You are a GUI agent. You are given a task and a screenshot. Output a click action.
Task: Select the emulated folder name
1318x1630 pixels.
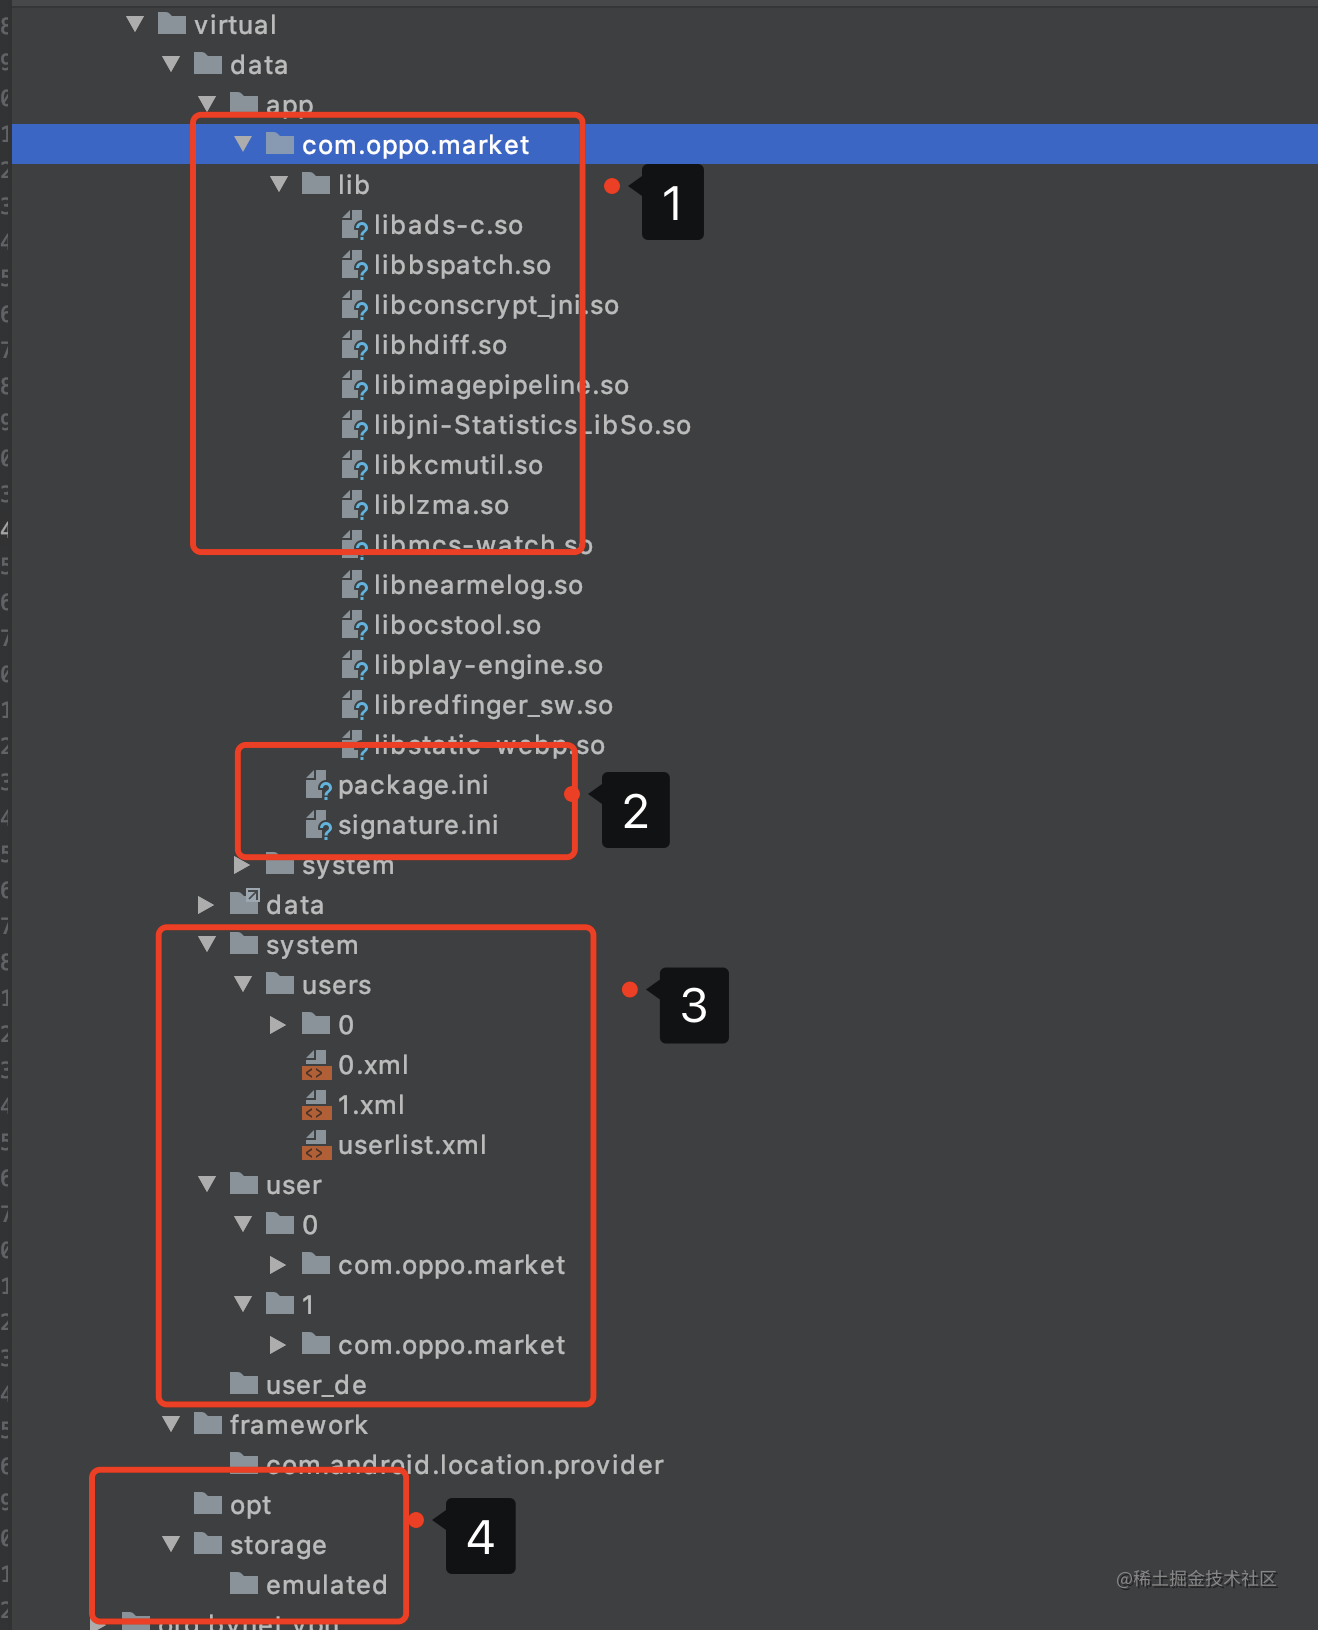point(326,1585)
